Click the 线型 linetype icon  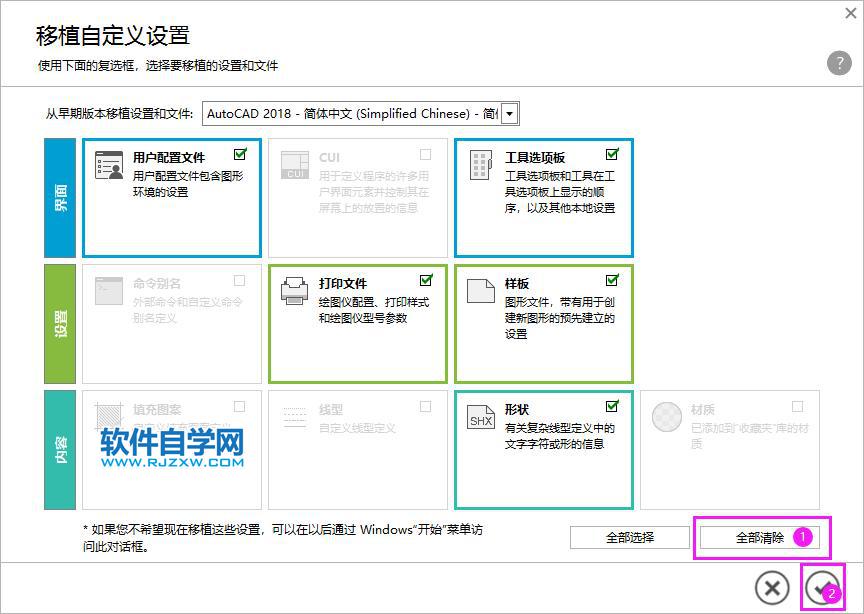(x=294, y=415)
